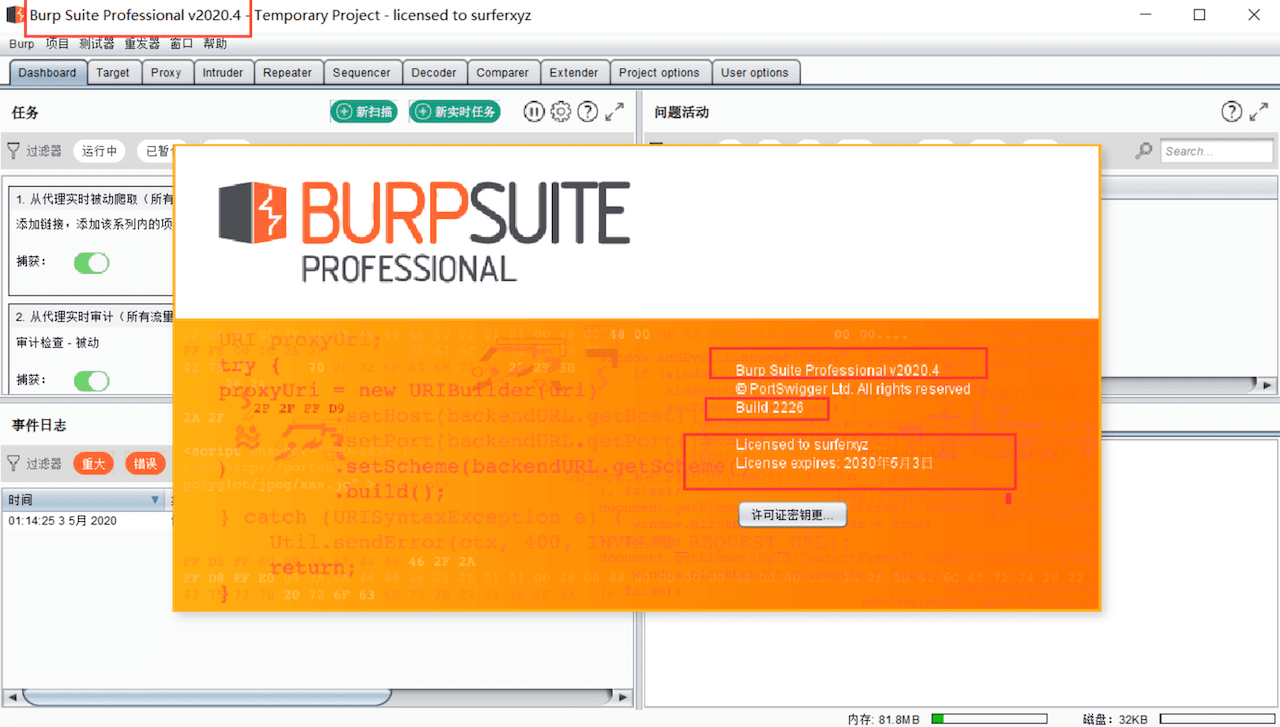
Task: Switch to the Repeater tab
Action: point(288,72)
